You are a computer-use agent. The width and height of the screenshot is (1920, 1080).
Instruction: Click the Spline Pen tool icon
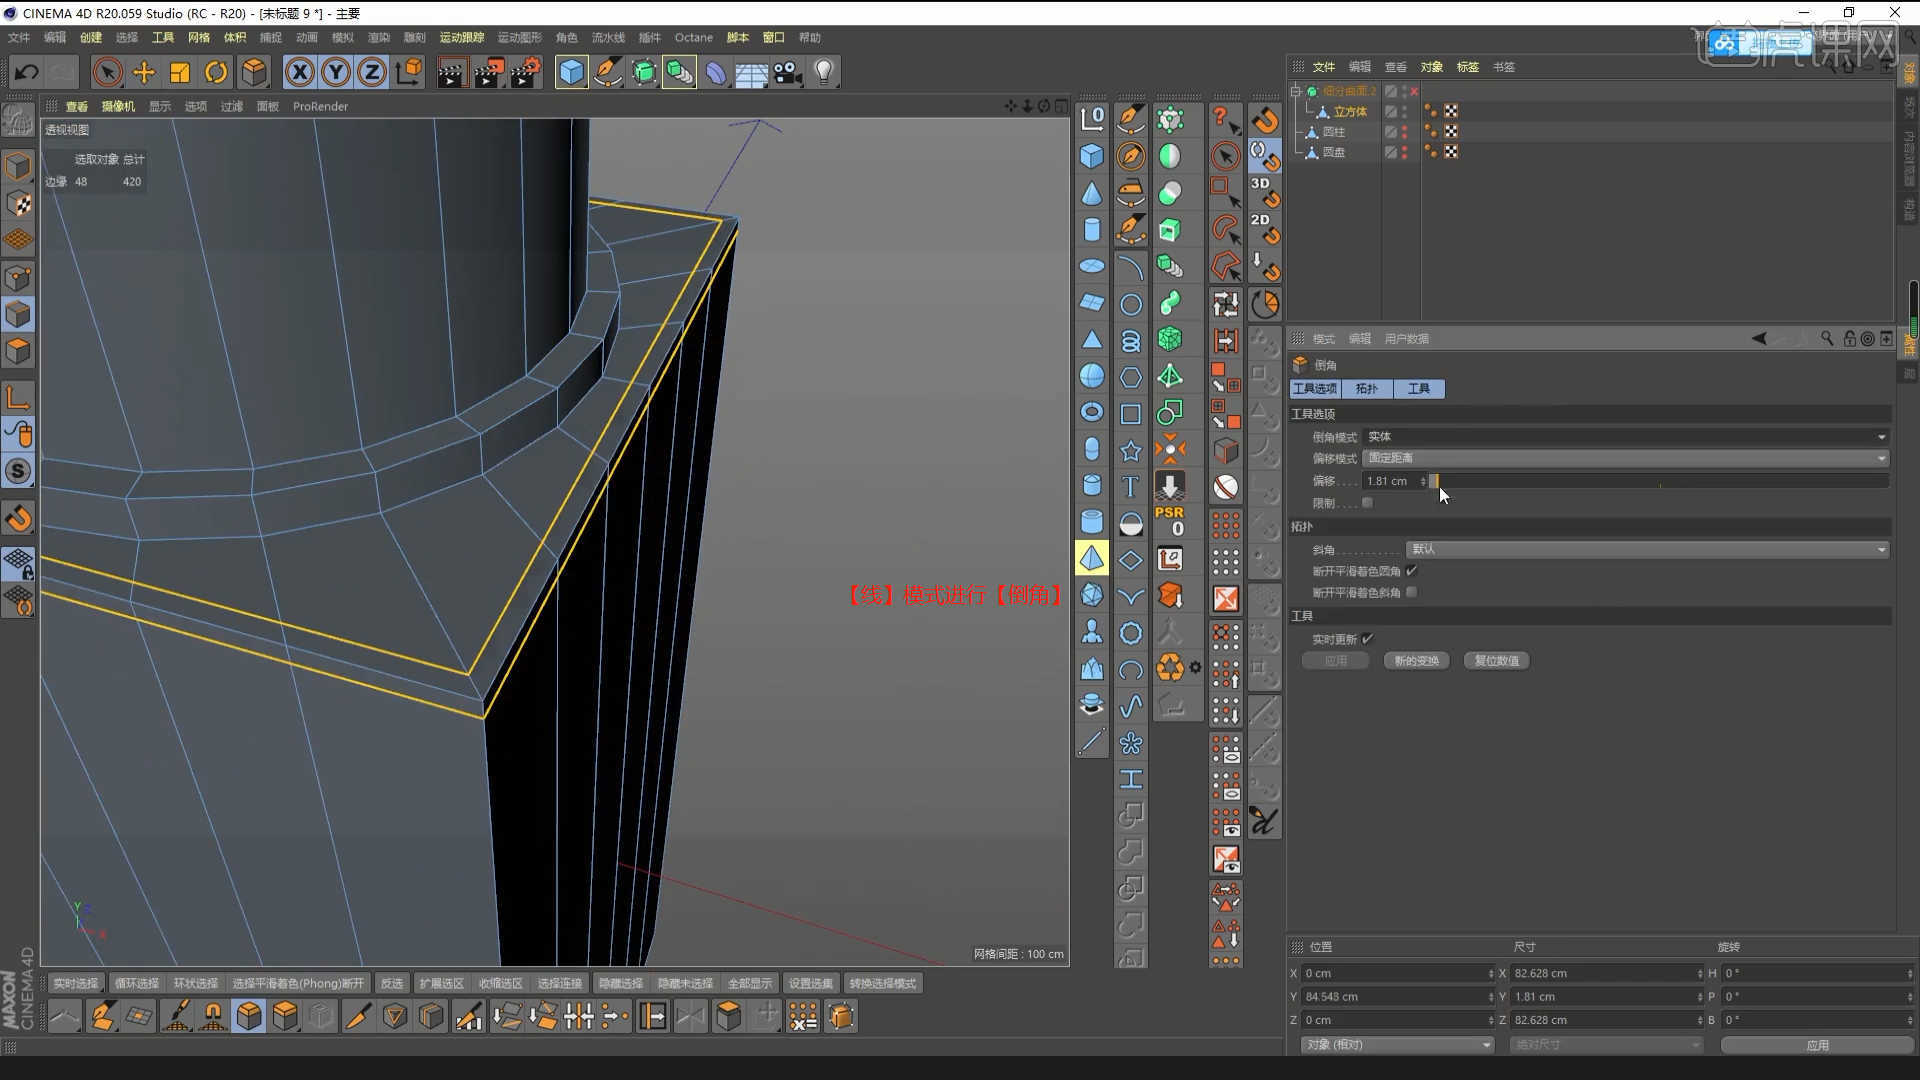(607, 72)
